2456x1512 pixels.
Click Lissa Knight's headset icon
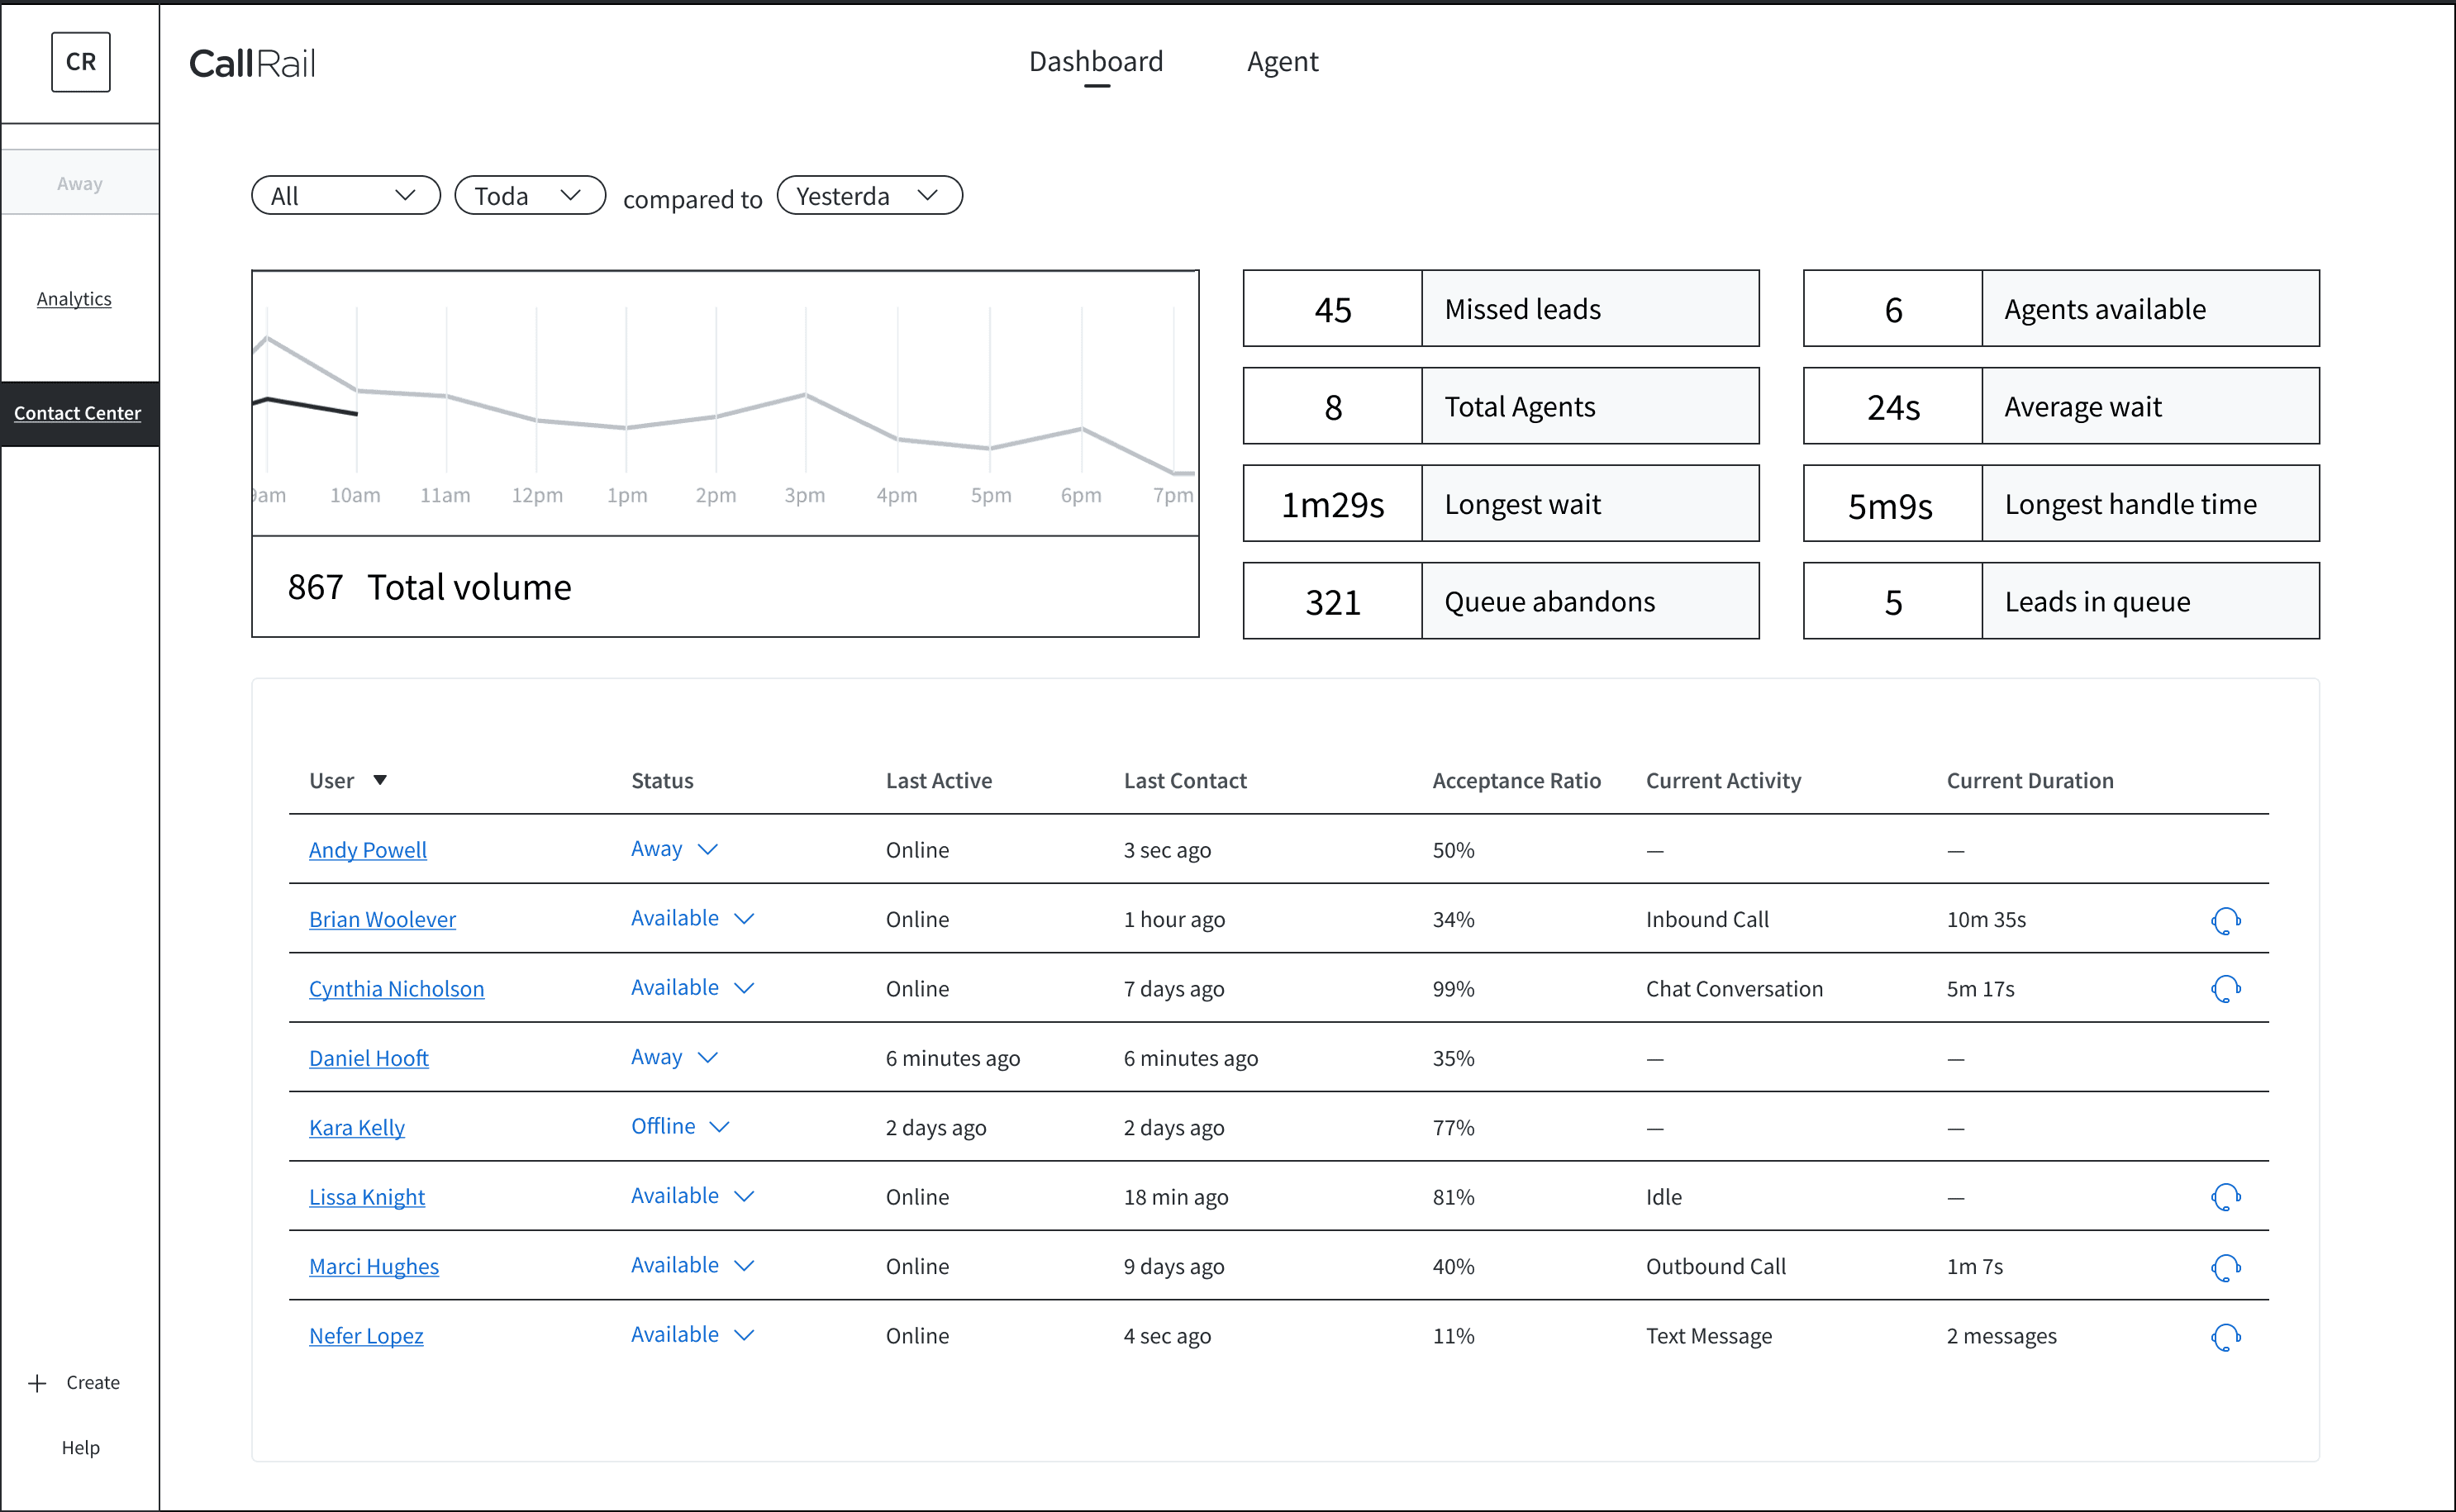click(x=2225, y=1197)
